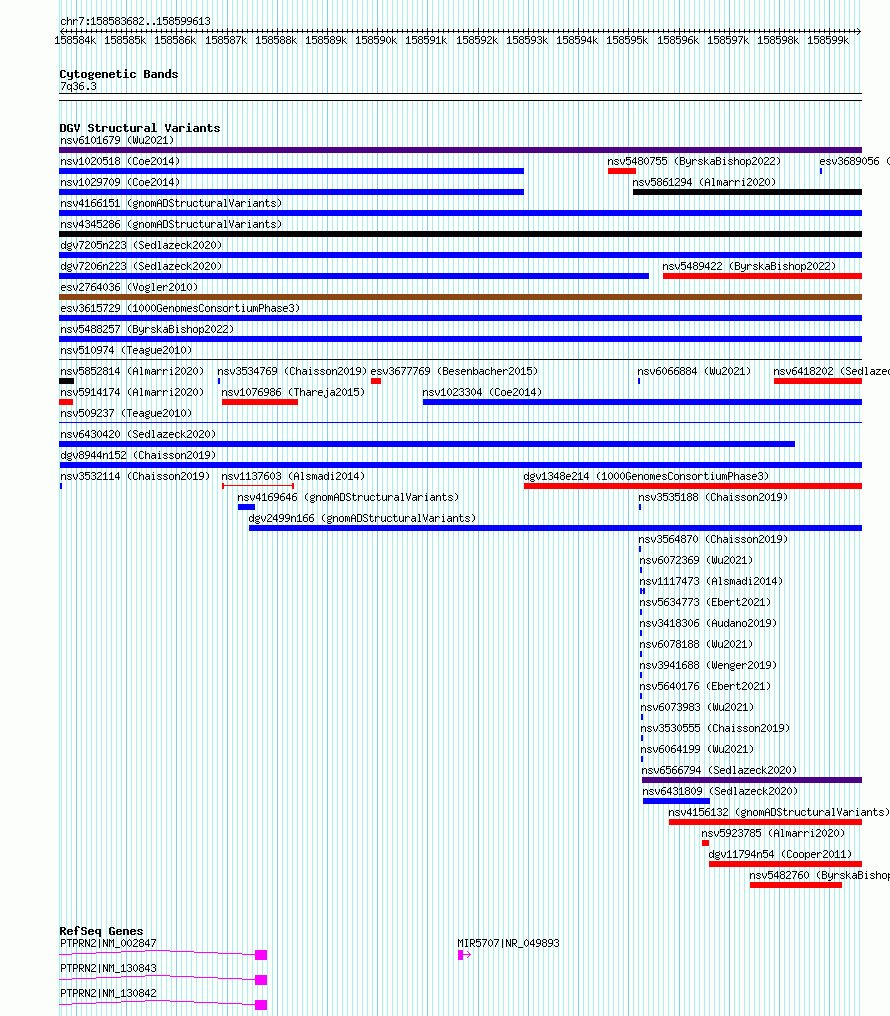Click the black nsv5861294 variant bar

click(x=747, y=192)
